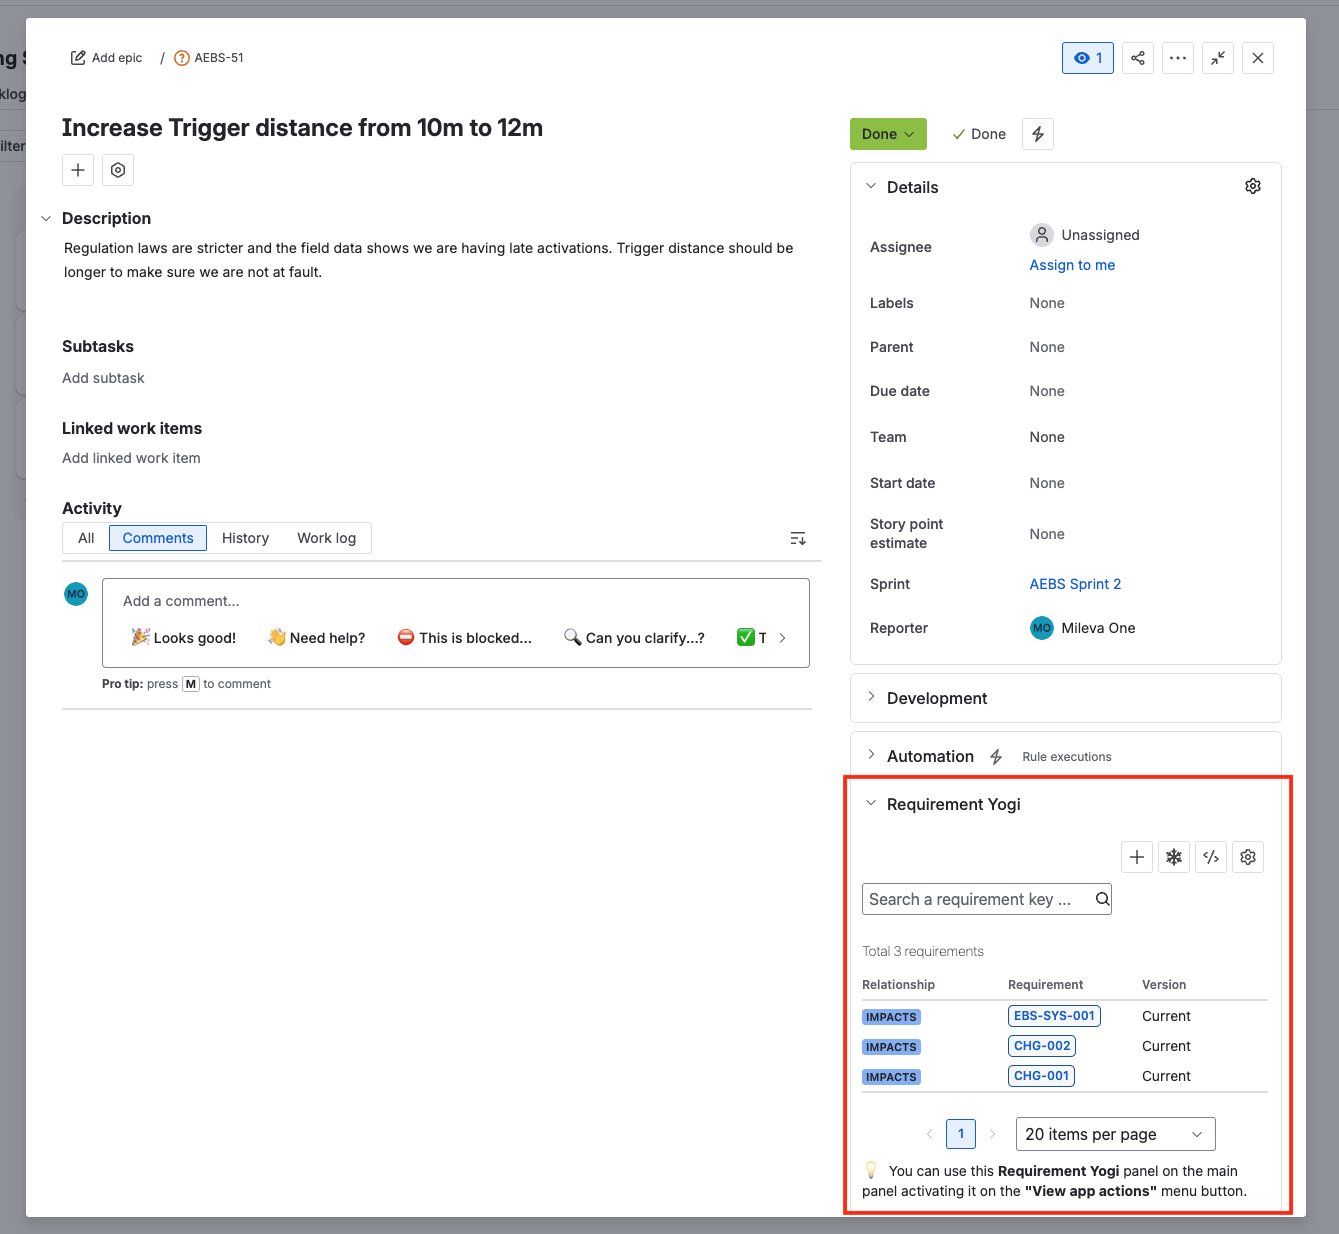Collapse the Requirement Yogi panel
The image size is (1339, 1234).
(871, 804)
